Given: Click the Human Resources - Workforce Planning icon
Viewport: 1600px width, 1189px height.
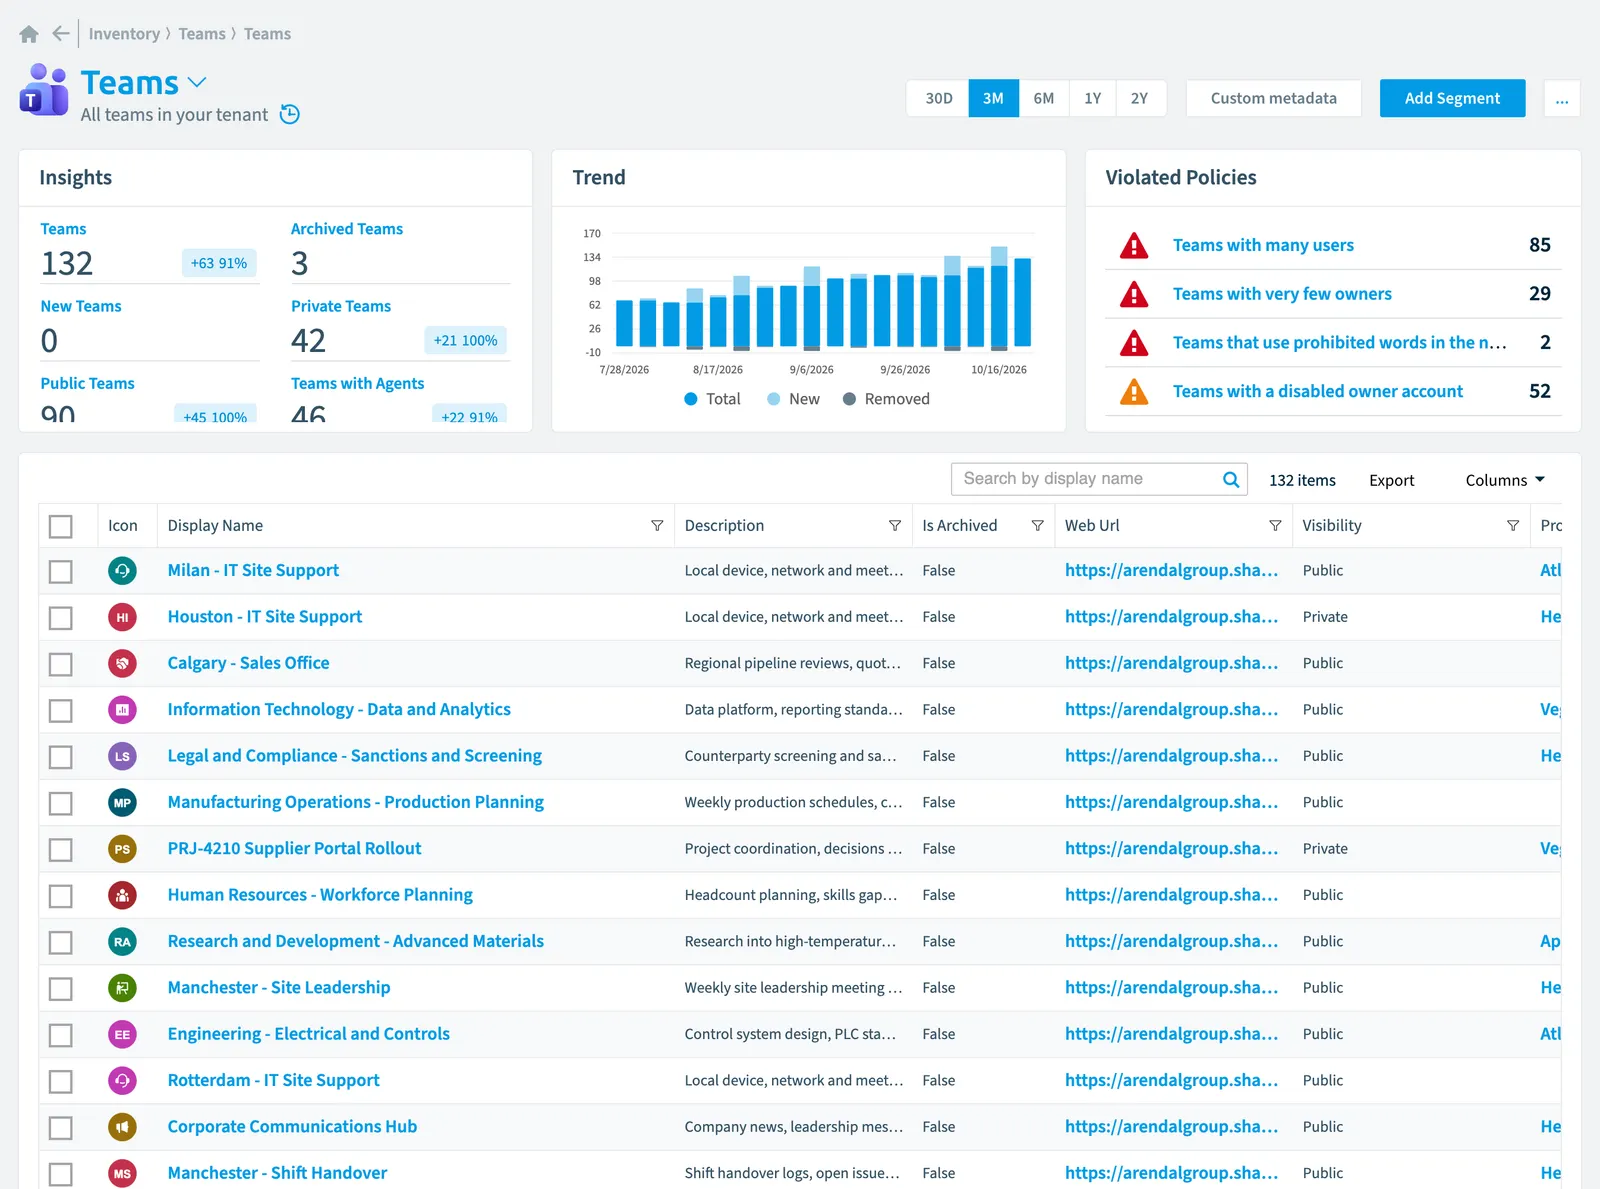Looking at the screenshot, I should click(x=122, y=895).
